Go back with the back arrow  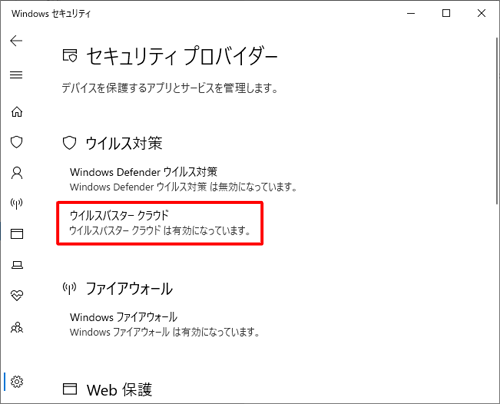(x=16, y=41)
